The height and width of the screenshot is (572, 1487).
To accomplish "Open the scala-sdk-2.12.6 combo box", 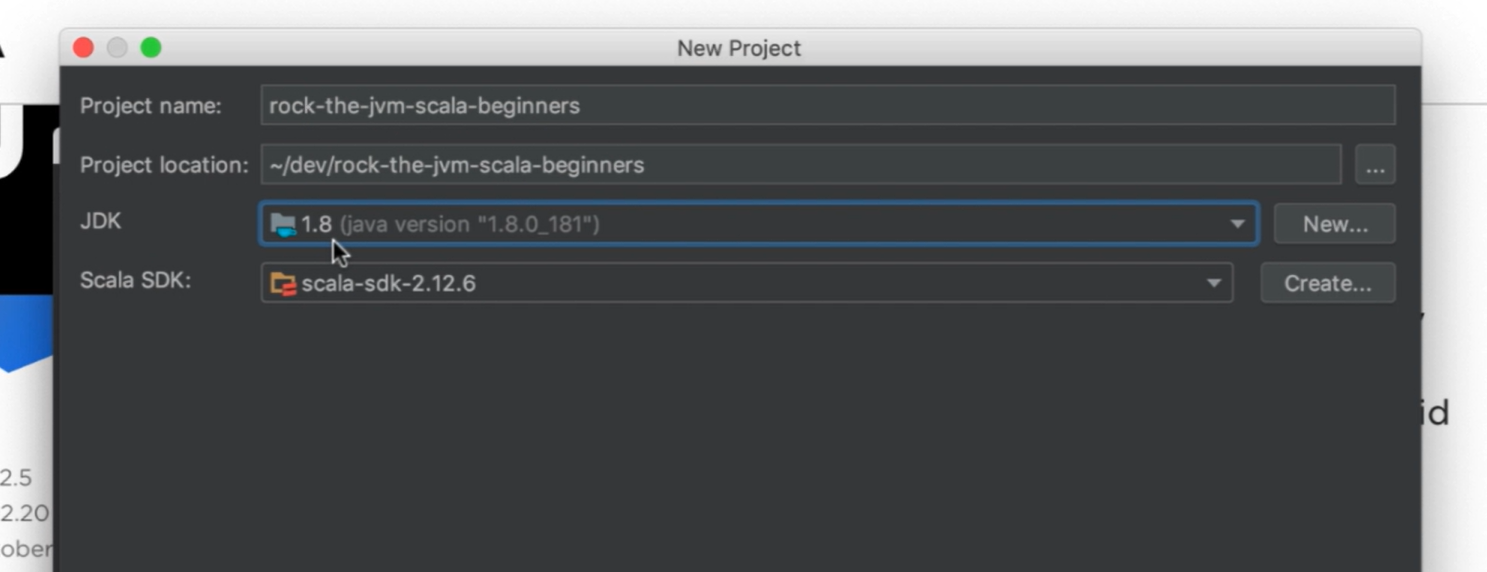I will coord(747,284).
